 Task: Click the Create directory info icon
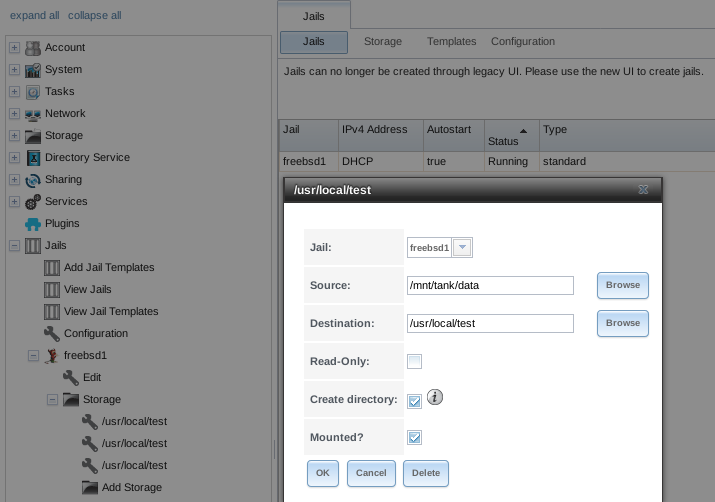435,397
